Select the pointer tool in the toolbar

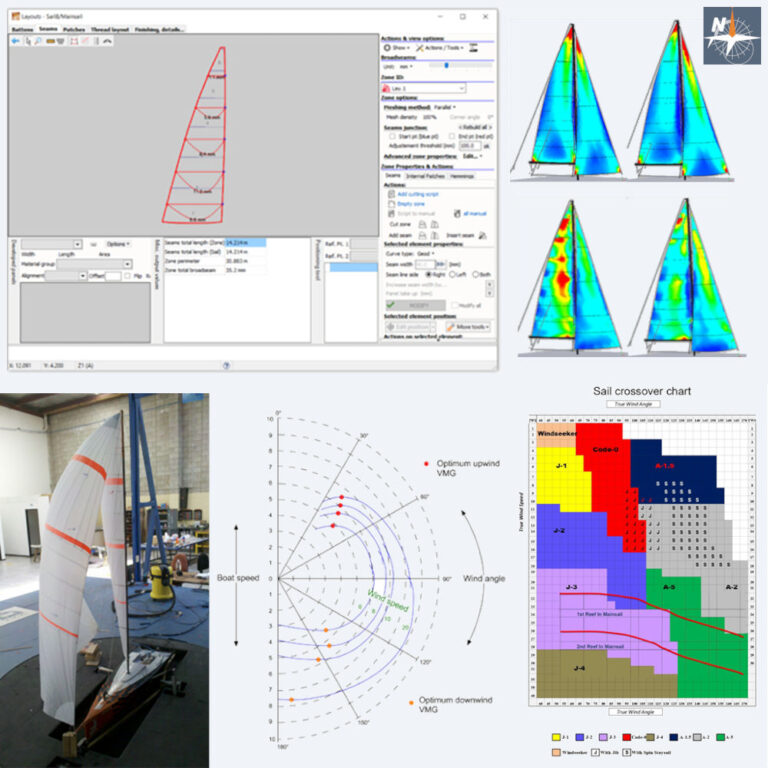(x=29, y=41)
